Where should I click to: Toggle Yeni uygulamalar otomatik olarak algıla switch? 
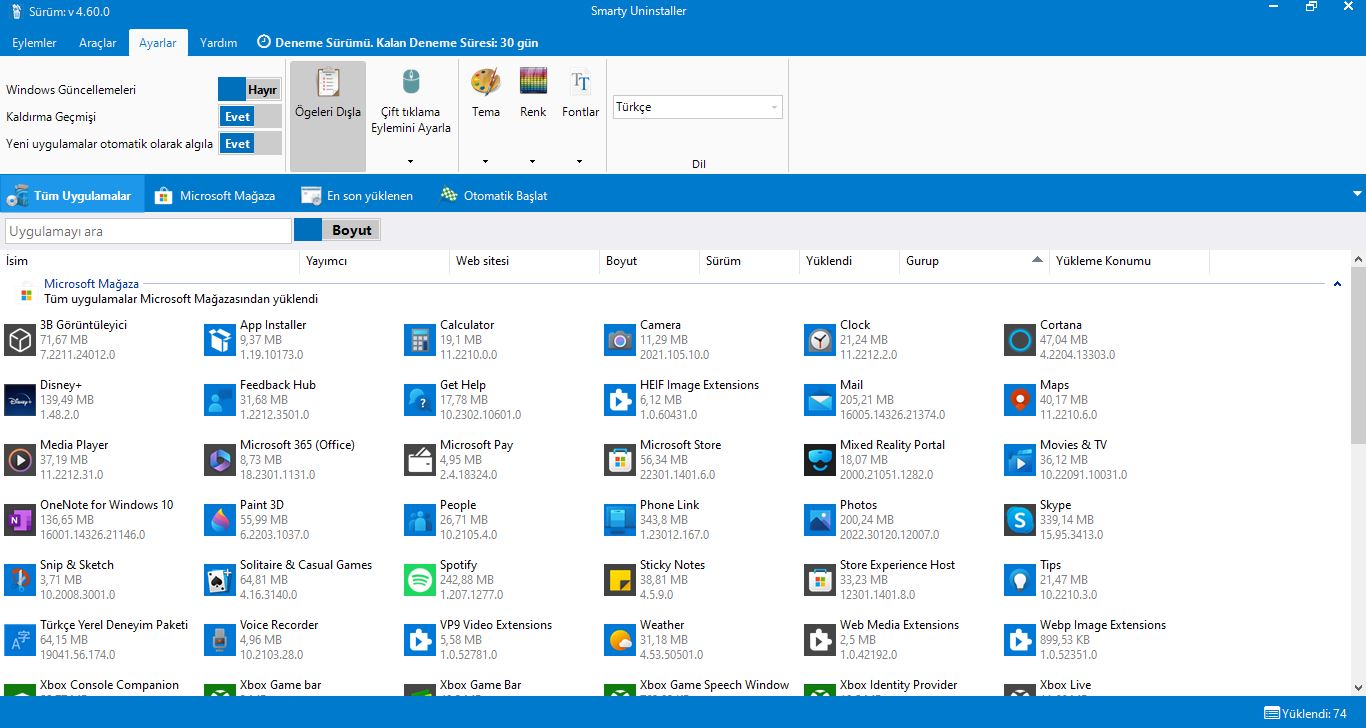[x=250, y=143]
